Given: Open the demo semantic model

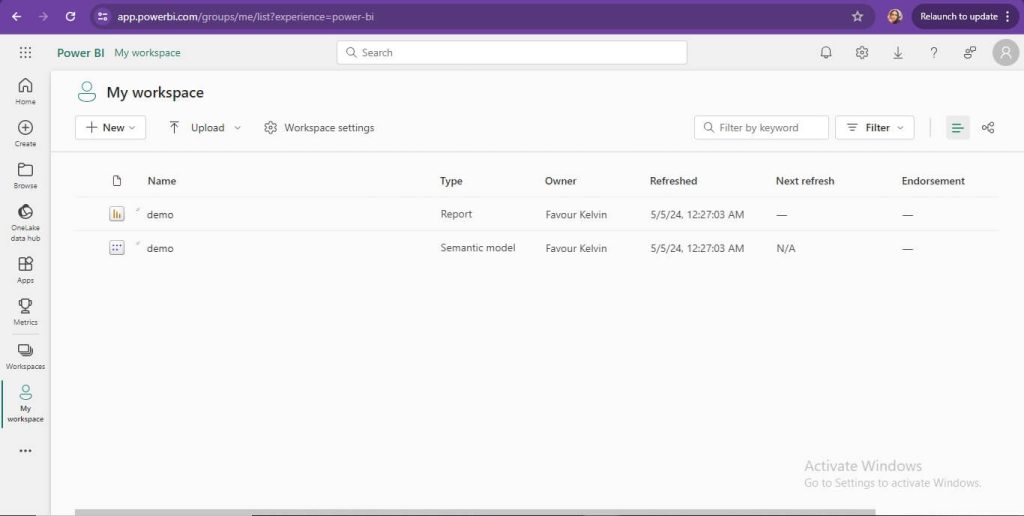Looking at the screenshot, I should click(x=160, y=248).
